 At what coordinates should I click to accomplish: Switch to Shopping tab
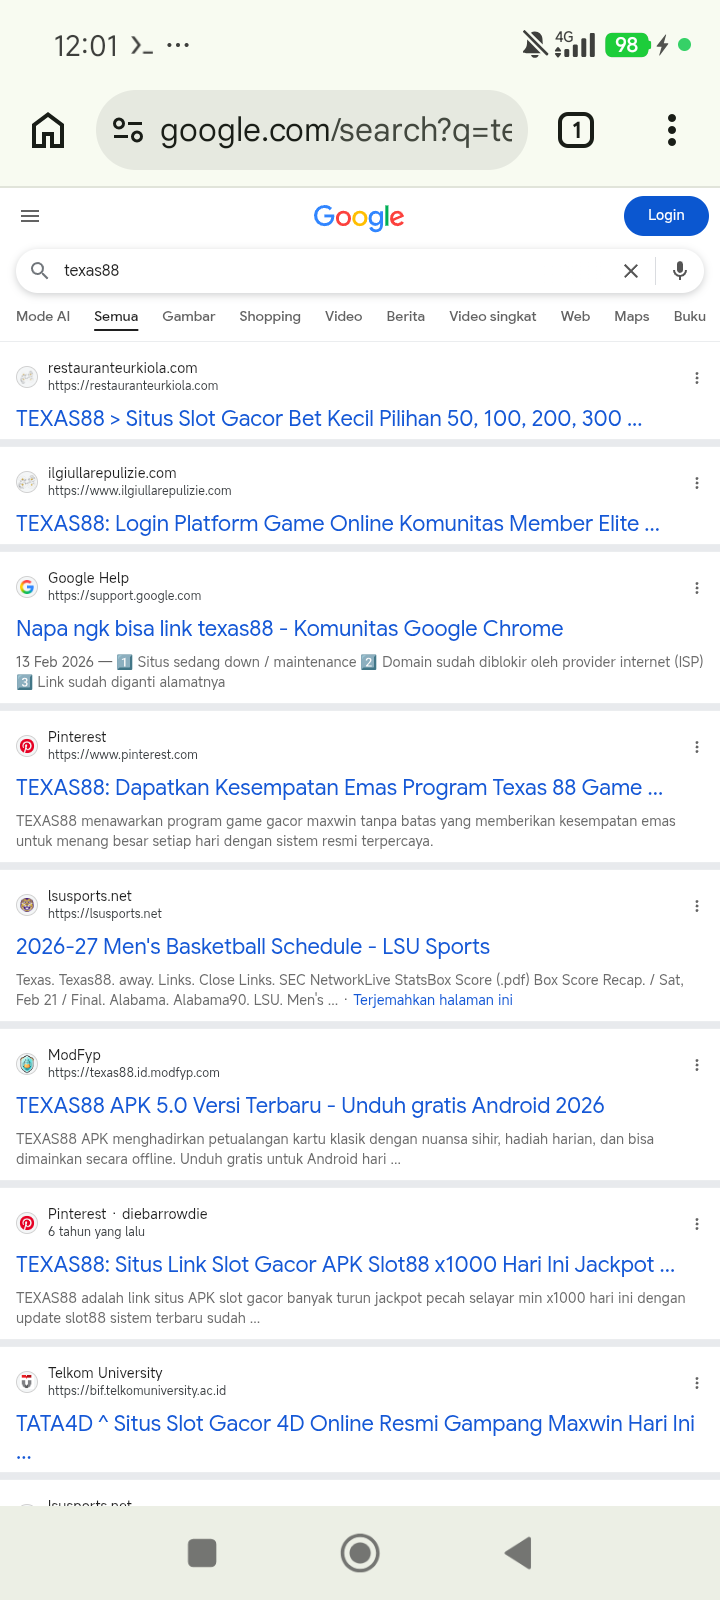point(270,316)
